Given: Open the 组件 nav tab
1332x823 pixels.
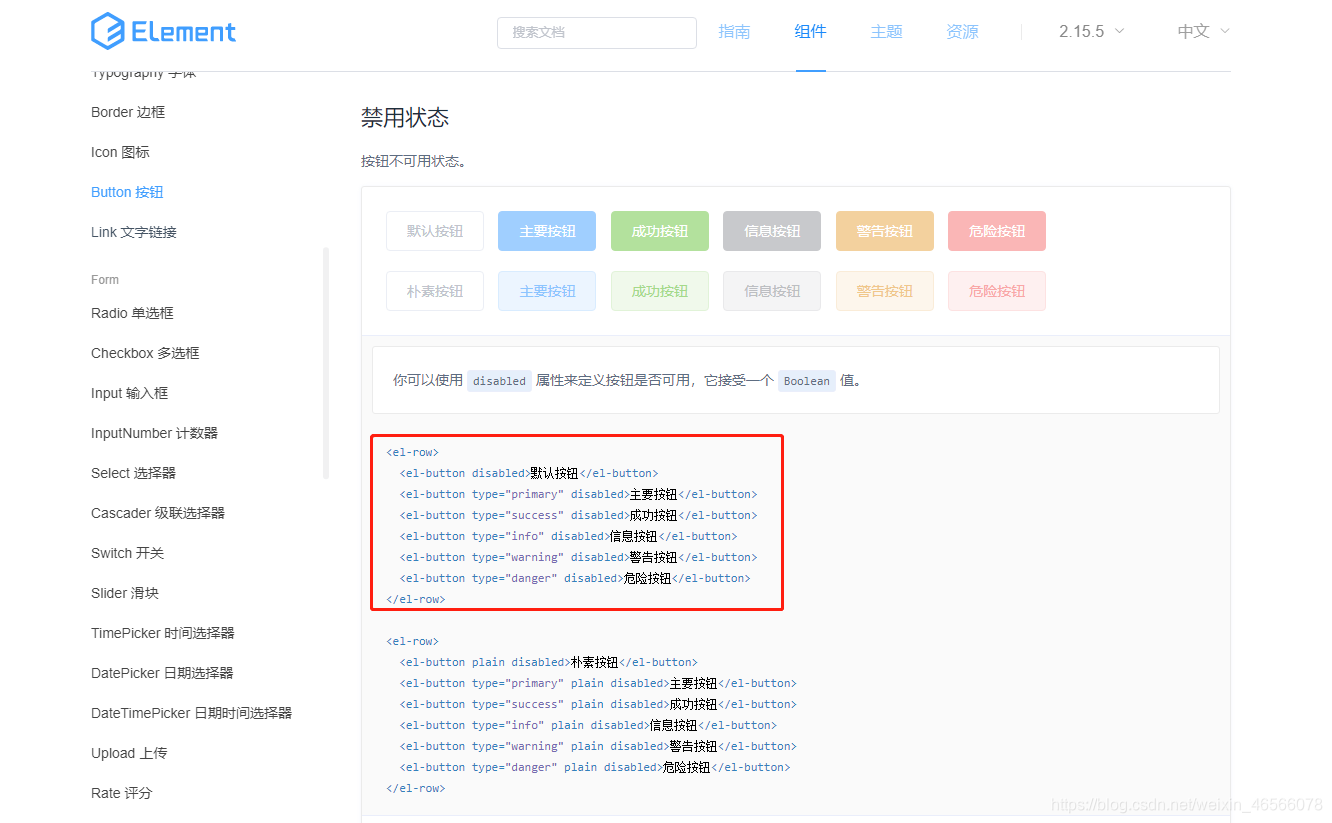Looking at the screenshot, I should tap(810, 31).
